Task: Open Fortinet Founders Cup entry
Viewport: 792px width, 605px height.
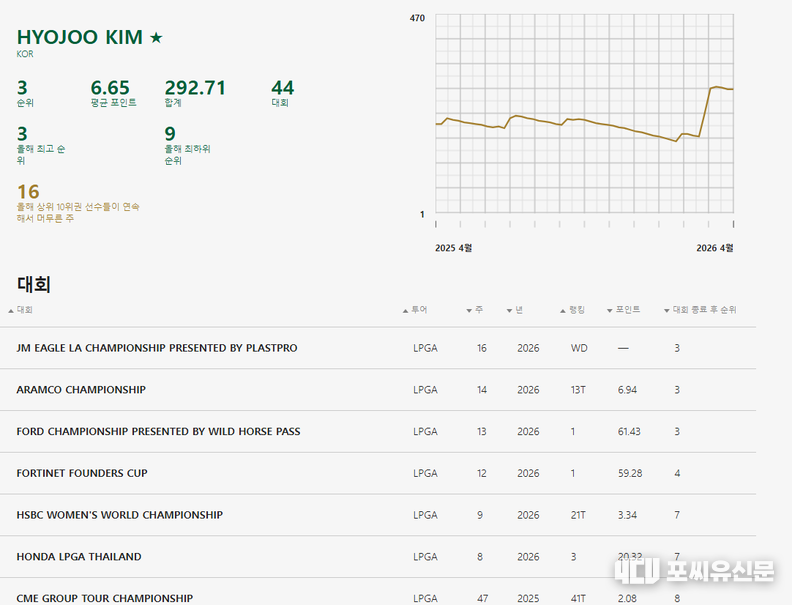Action: (x=82, y=473)
